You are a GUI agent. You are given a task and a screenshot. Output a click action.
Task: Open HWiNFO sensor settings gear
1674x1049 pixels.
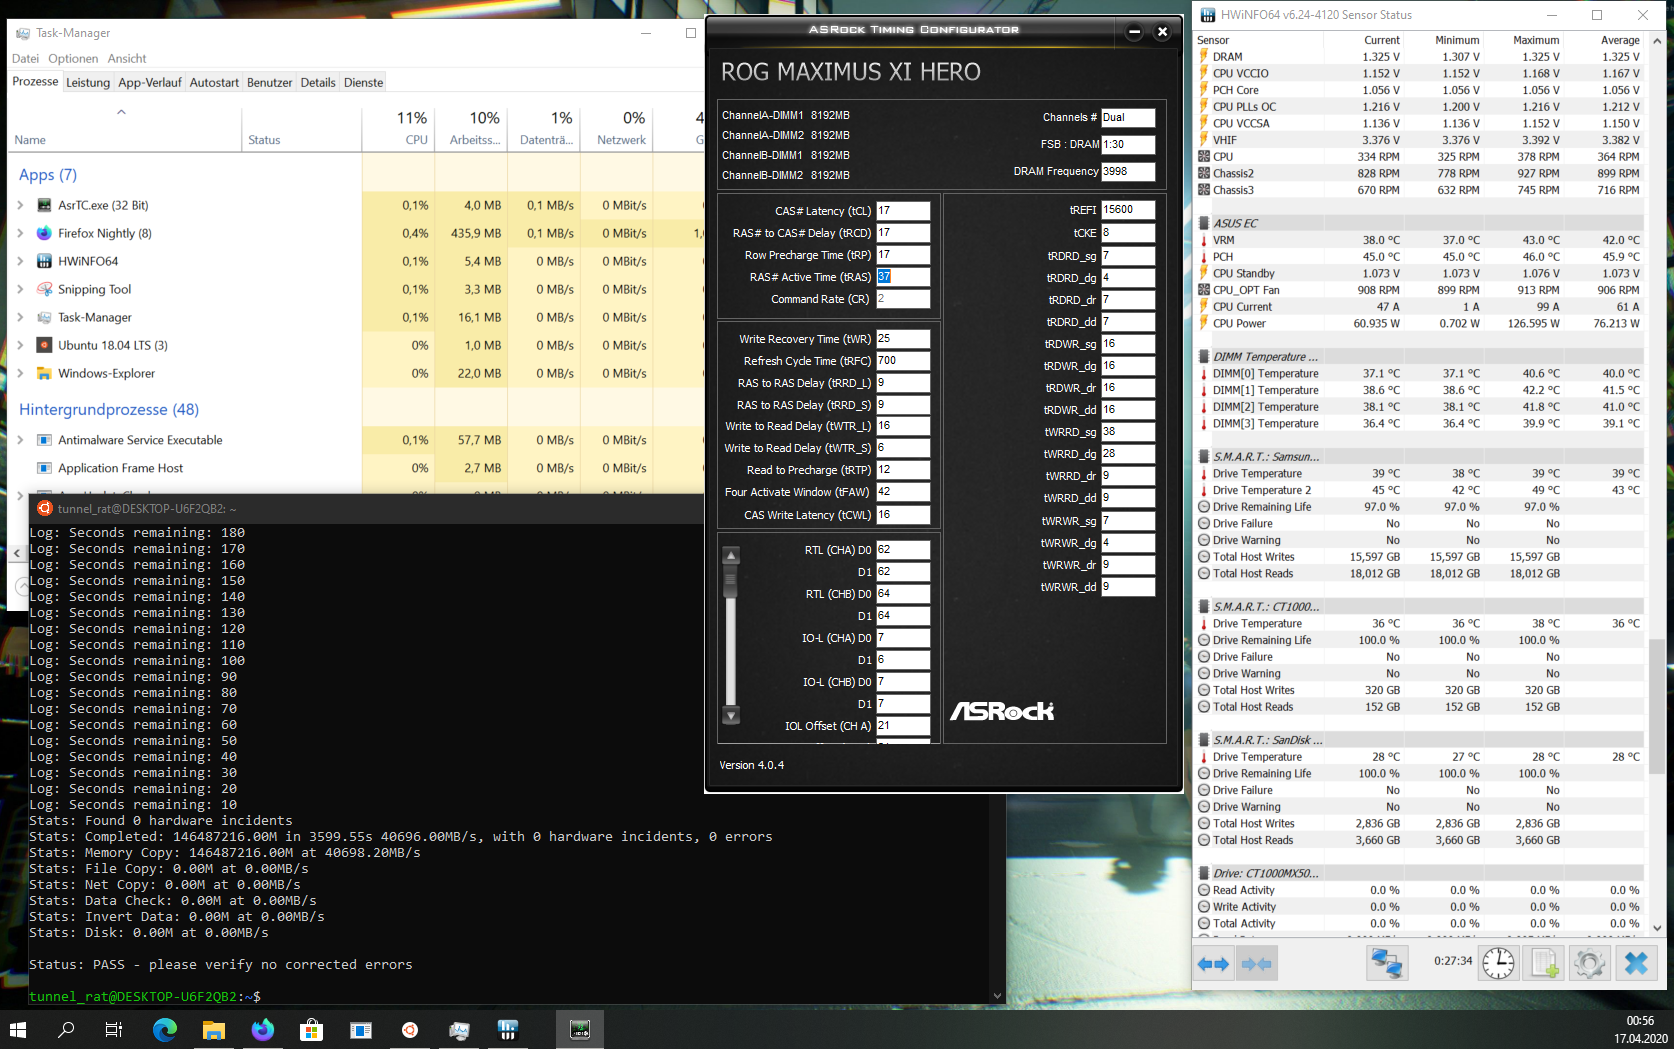point(1589,964)
